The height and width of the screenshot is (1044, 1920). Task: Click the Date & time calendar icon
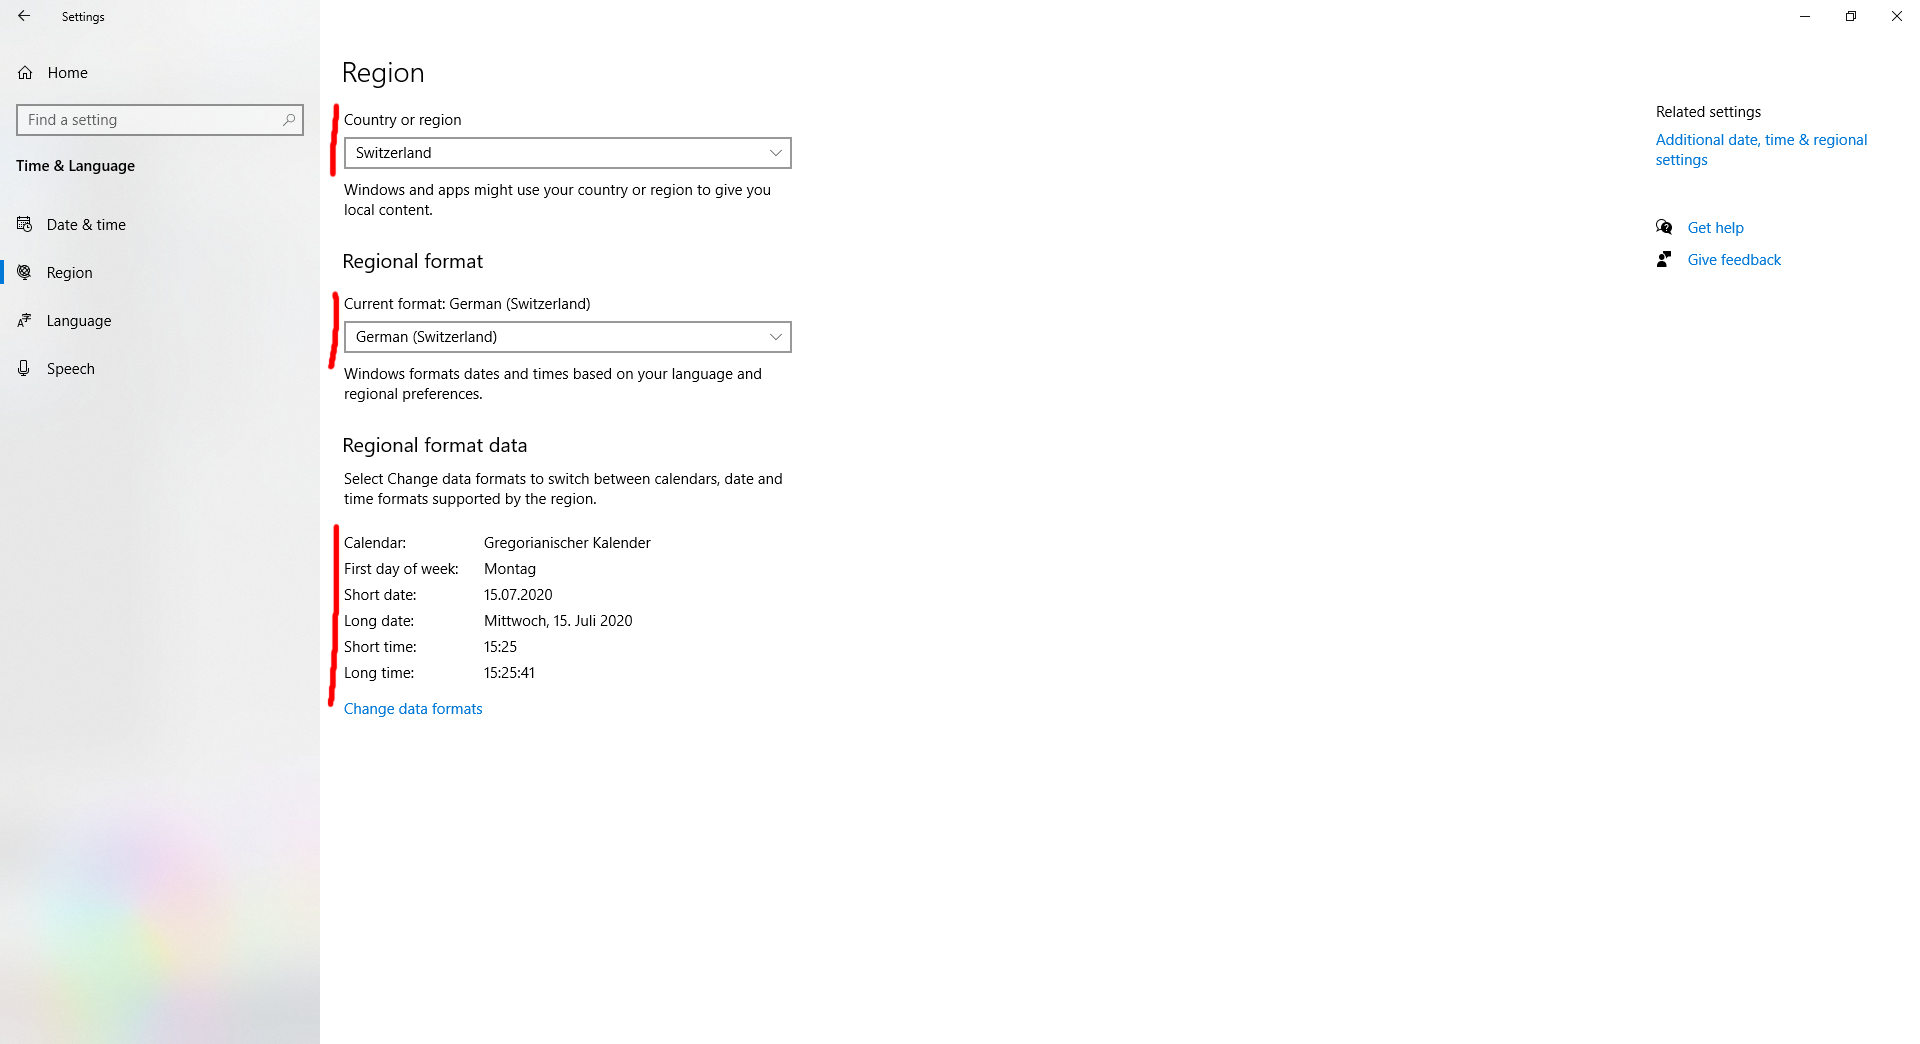[25, 224]
